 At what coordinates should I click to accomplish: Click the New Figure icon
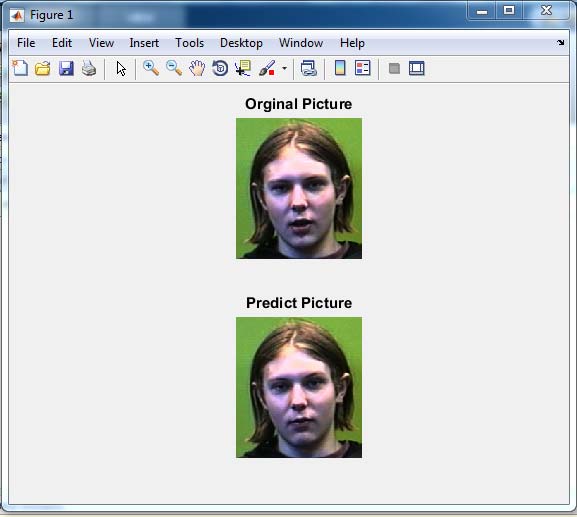20,68
